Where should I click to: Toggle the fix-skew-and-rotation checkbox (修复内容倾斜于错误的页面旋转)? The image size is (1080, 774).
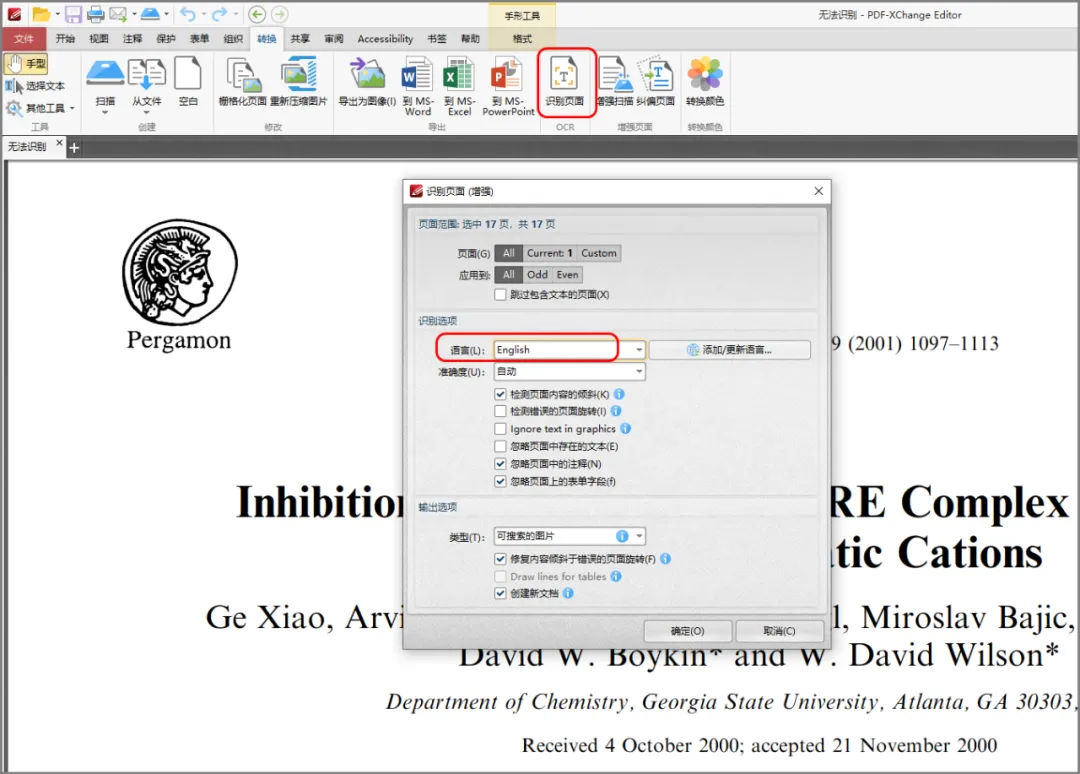point(500,559)
